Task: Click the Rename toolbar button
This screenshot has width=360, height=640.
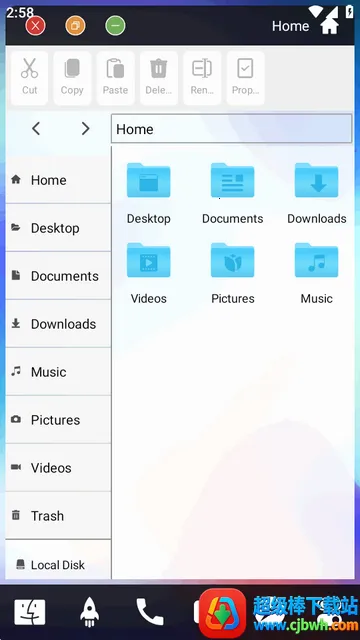Action: (x=202, y=78)
